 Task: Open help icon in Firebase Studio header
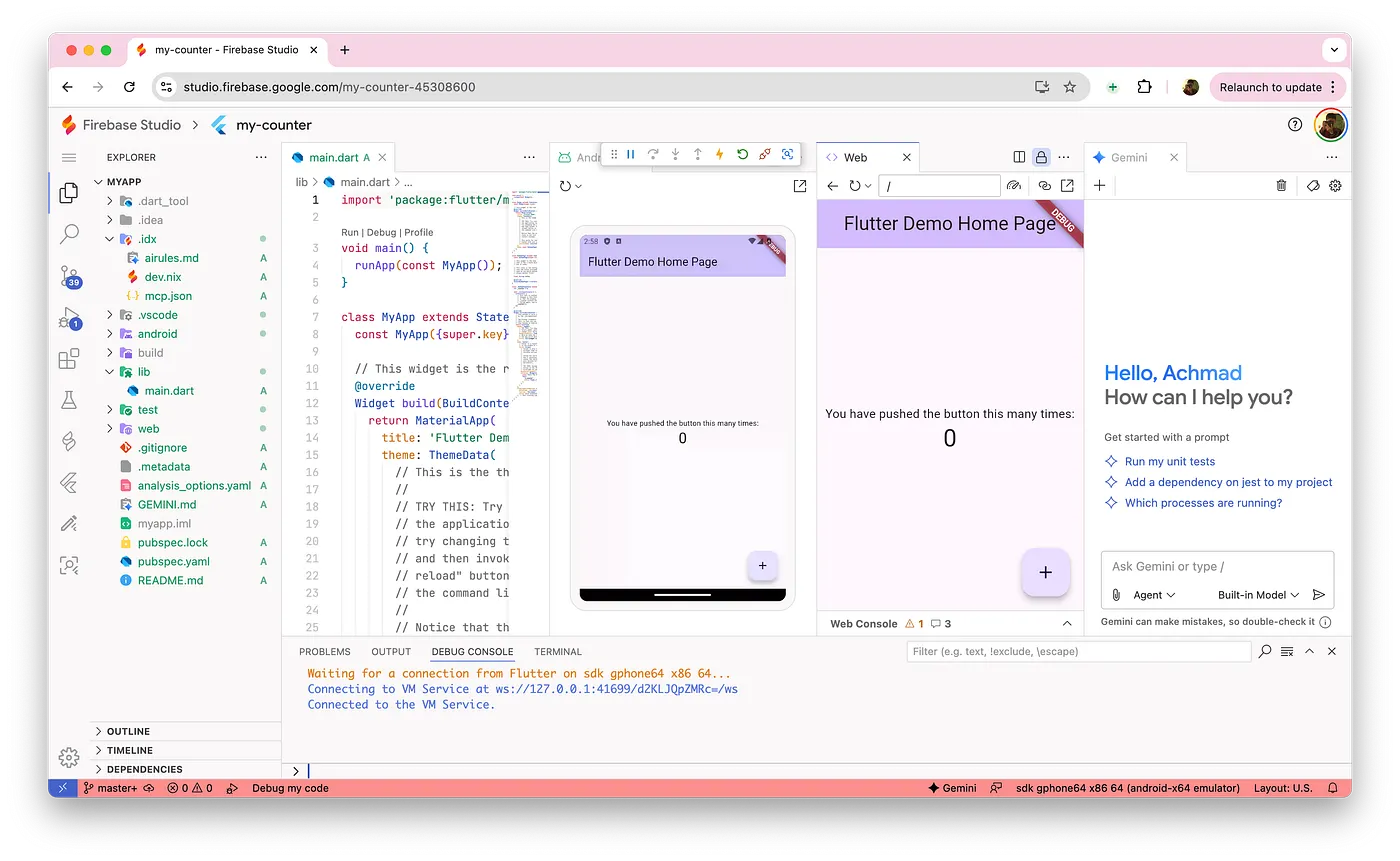click(1295, 125)
